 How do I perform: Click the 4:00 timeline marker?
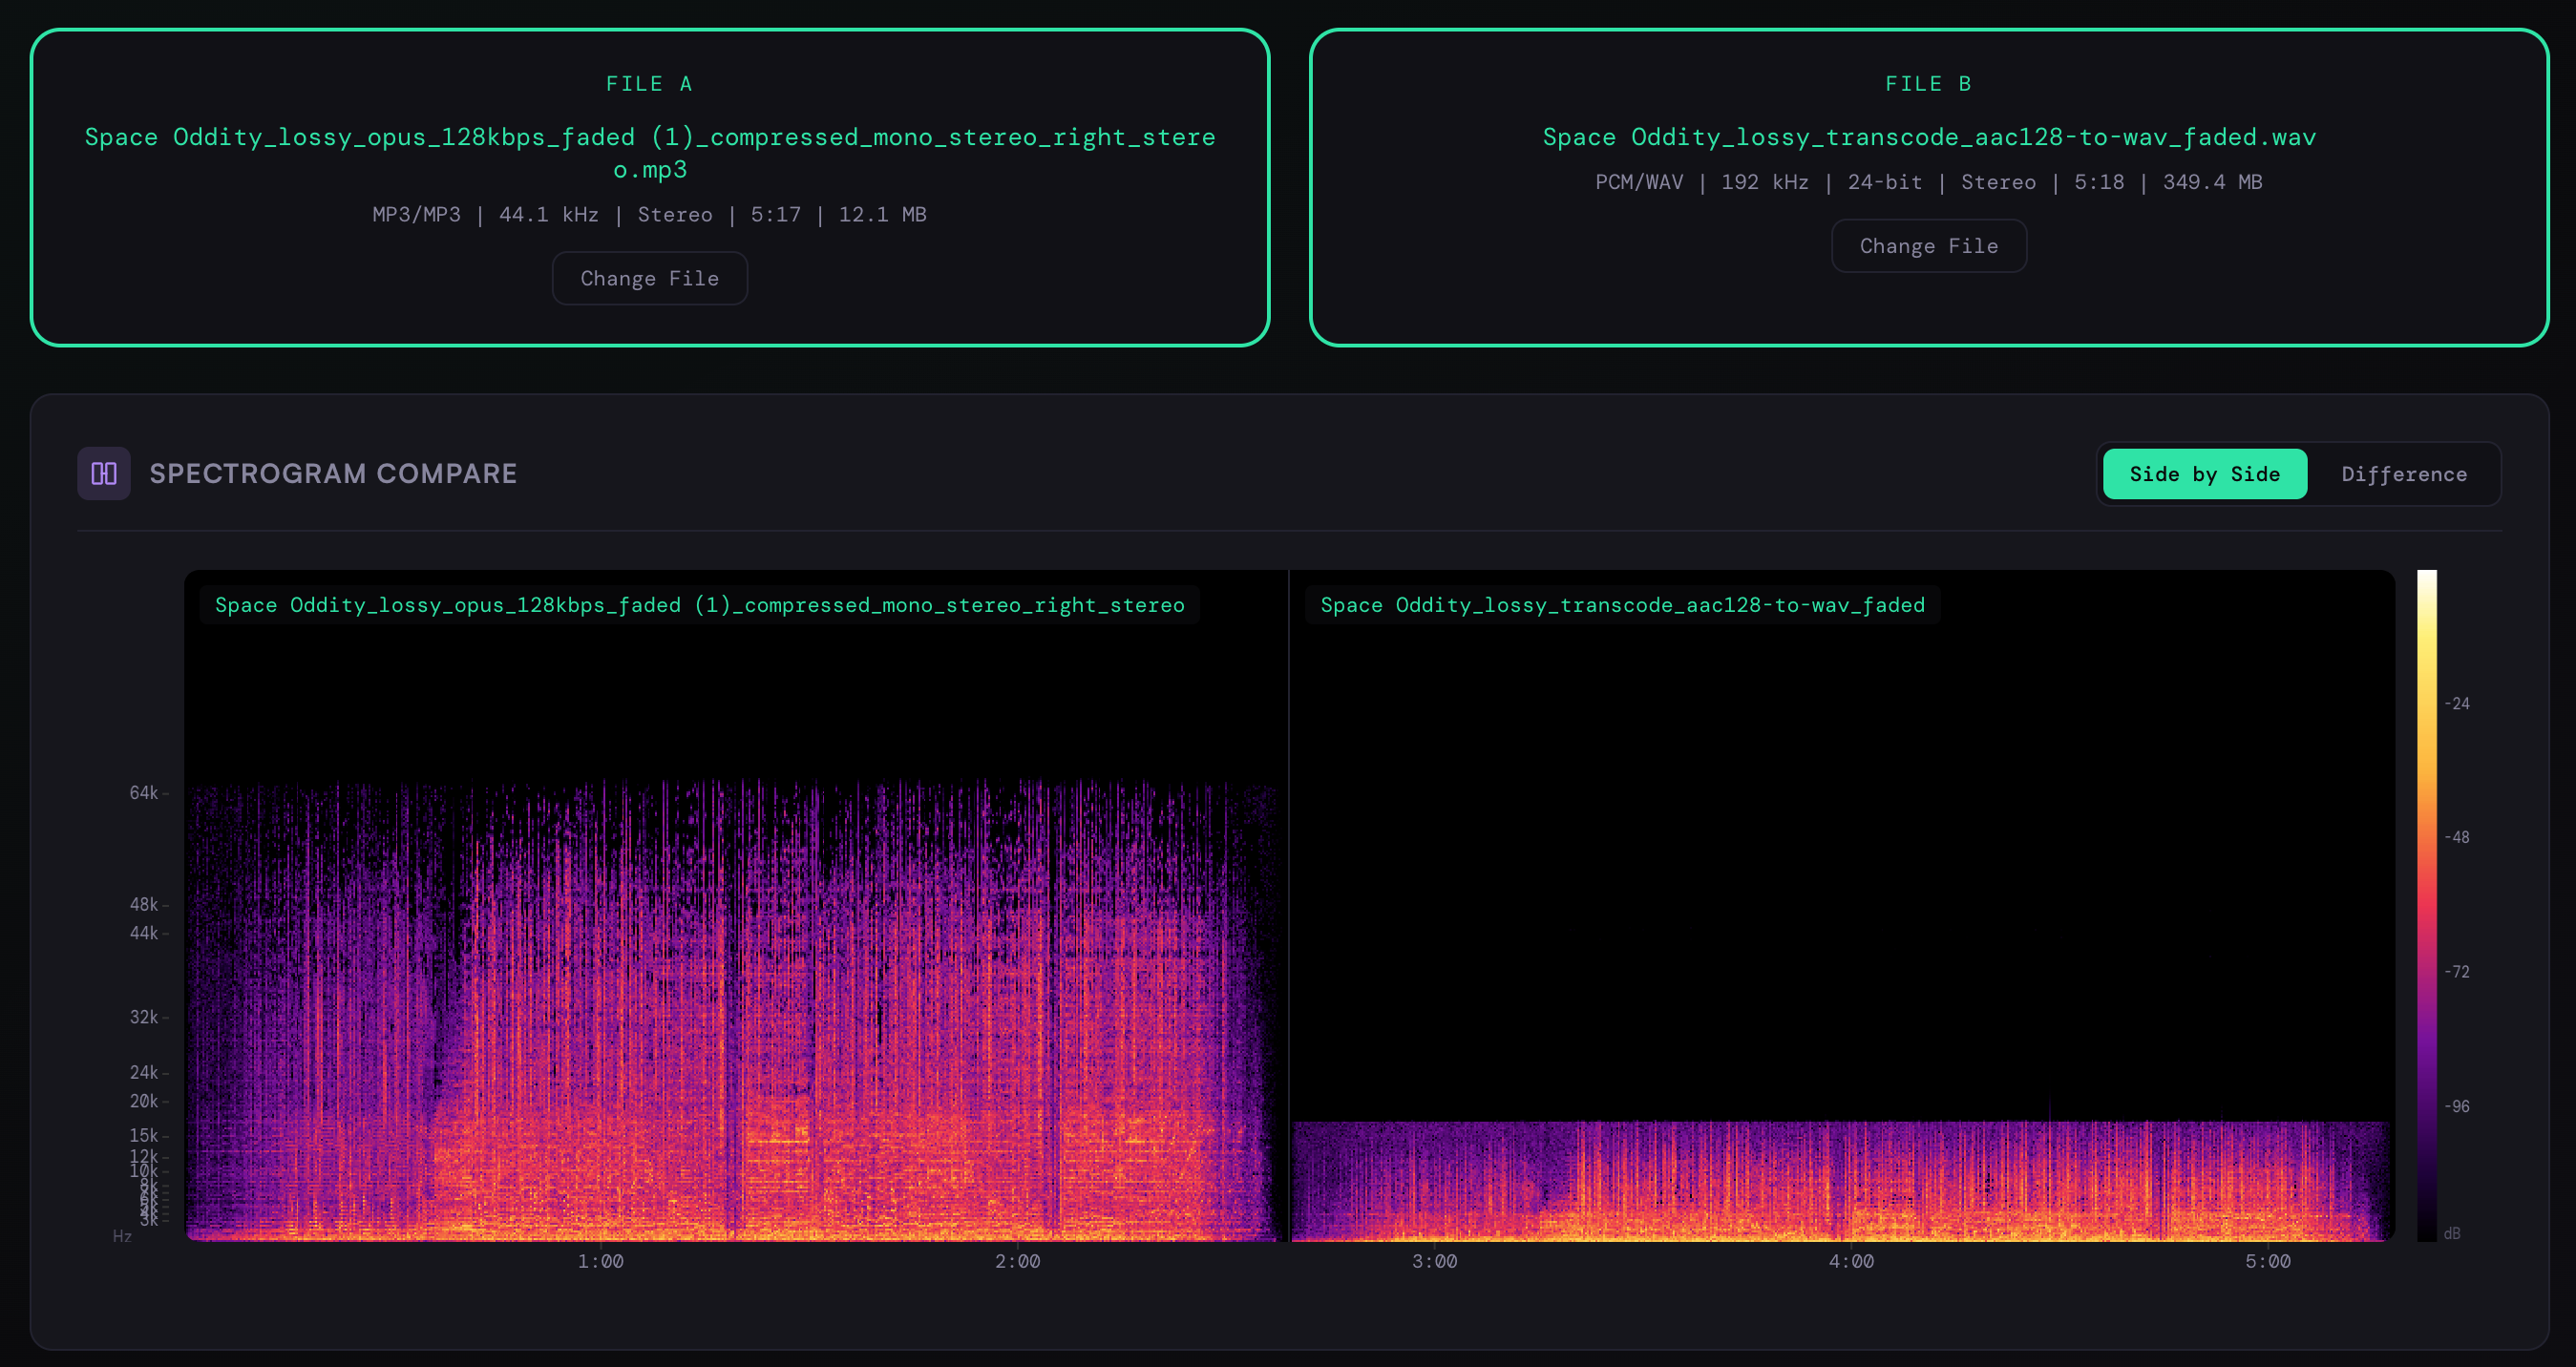point(1851,1261)
